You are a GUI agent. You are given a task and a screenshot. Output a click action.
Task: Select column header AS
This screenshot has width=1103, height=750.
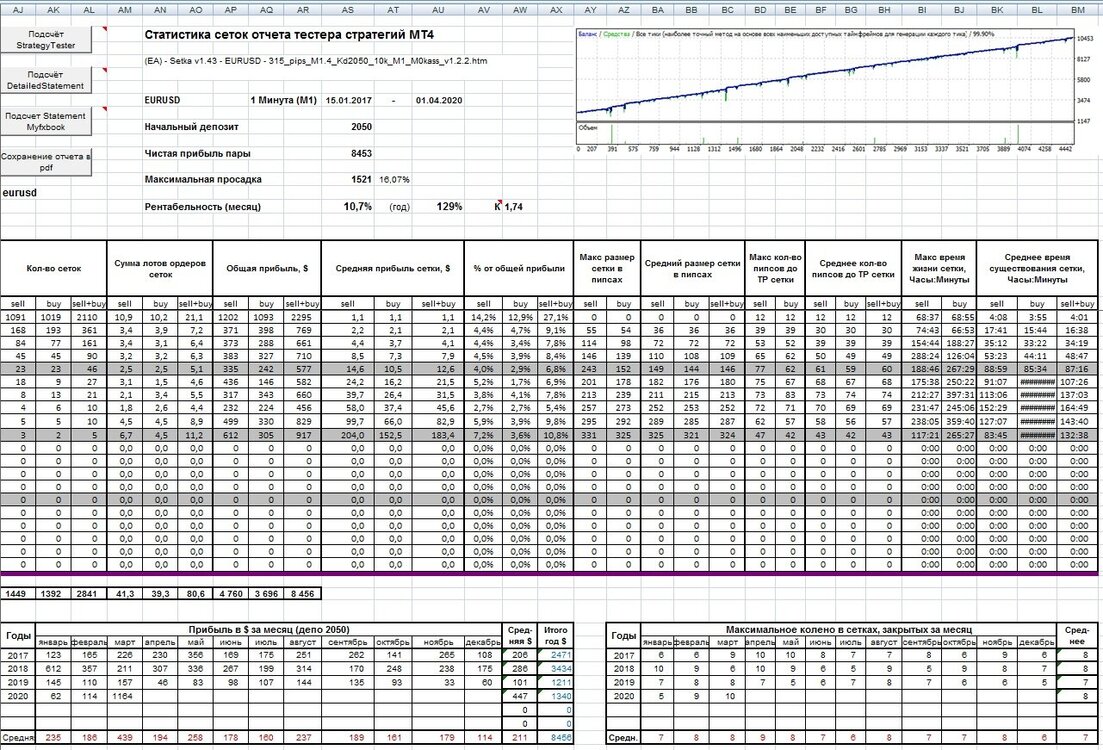click(348, 10)
